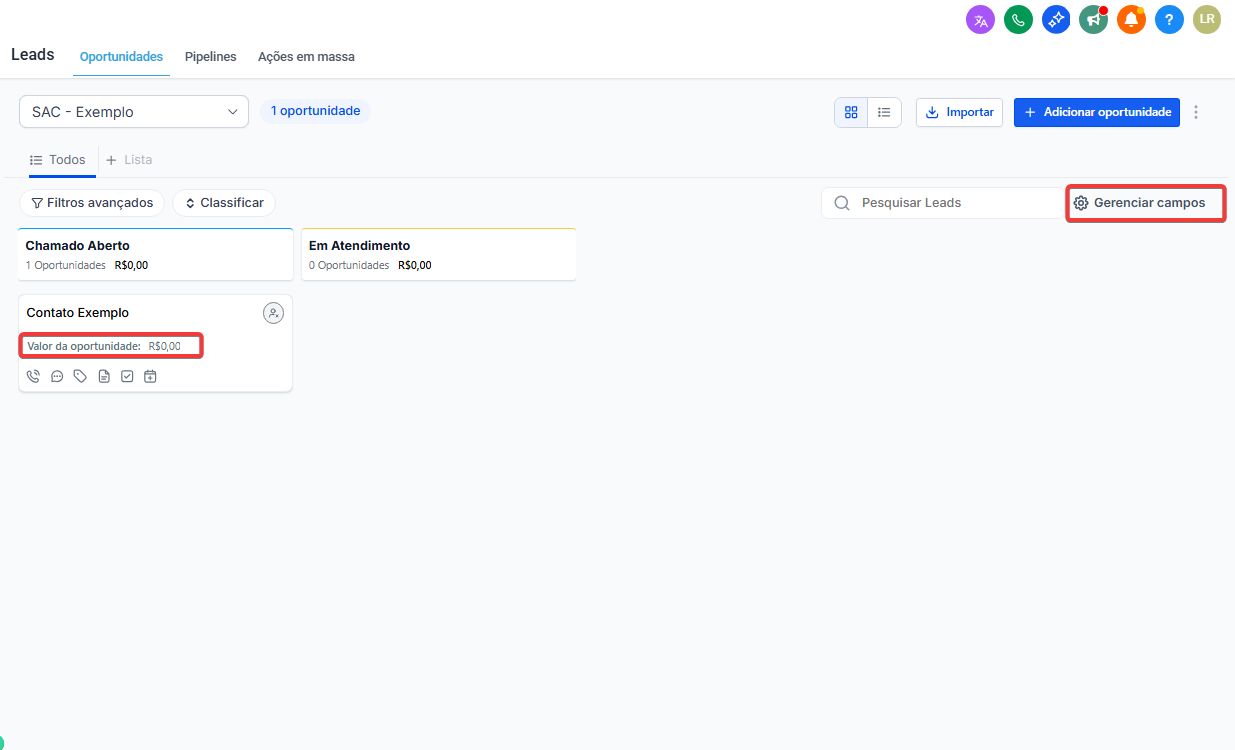Click the green phone dialer icon
1235x750 pixels.
tap(1018, 20)
